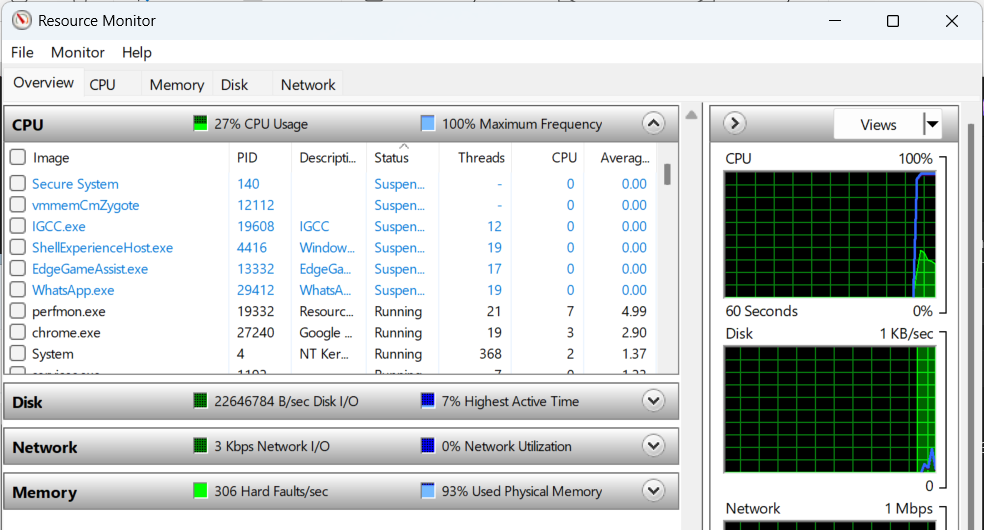Hide the graphs pane with arrow button

click(734, 123)
